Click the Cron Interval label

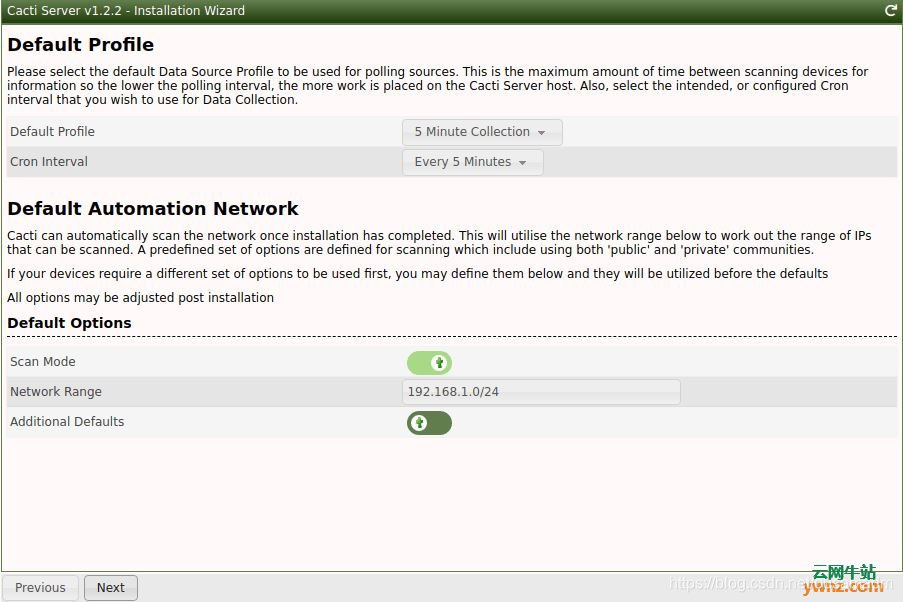pyautogui.click(x=49, y=161)
